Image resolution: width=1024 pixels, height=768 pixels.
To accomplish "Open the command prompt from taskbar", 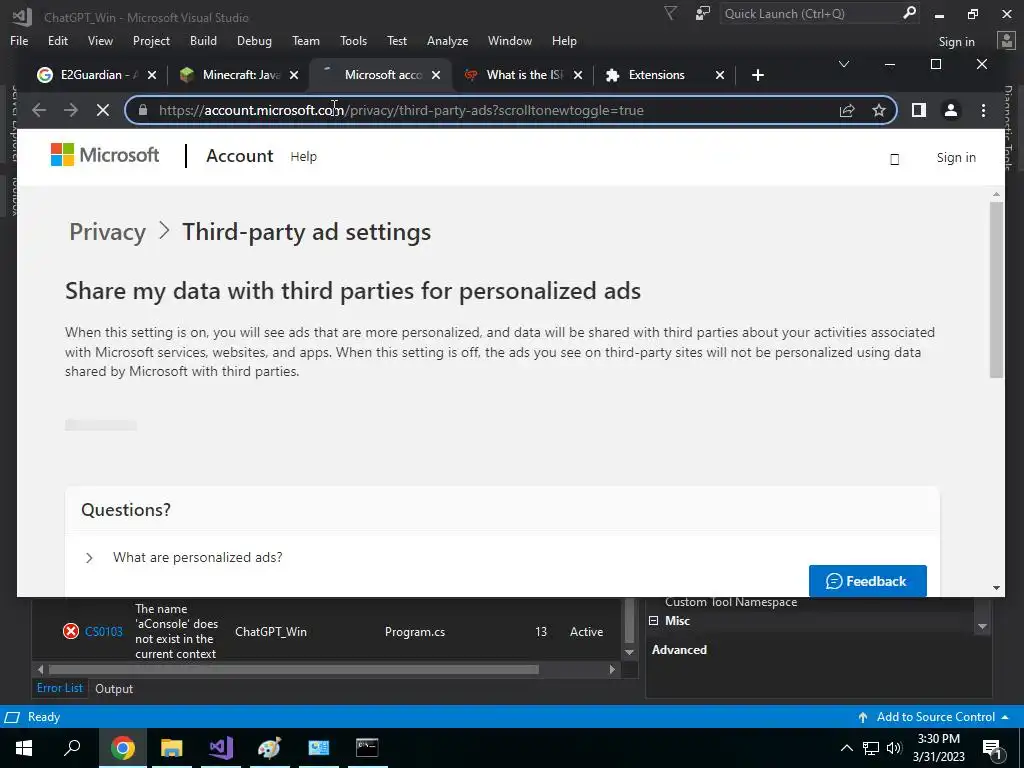I will coord(367,748).
